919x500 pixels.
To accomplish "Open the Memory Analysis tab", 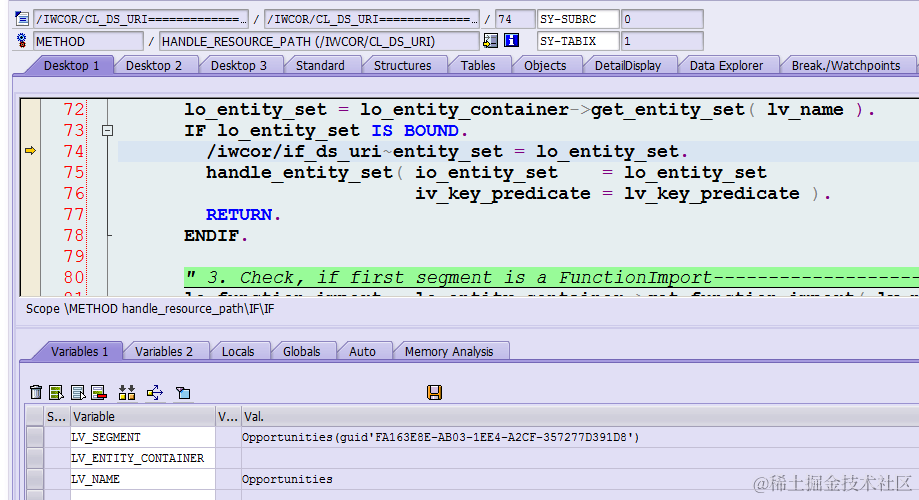I will 449,352.
